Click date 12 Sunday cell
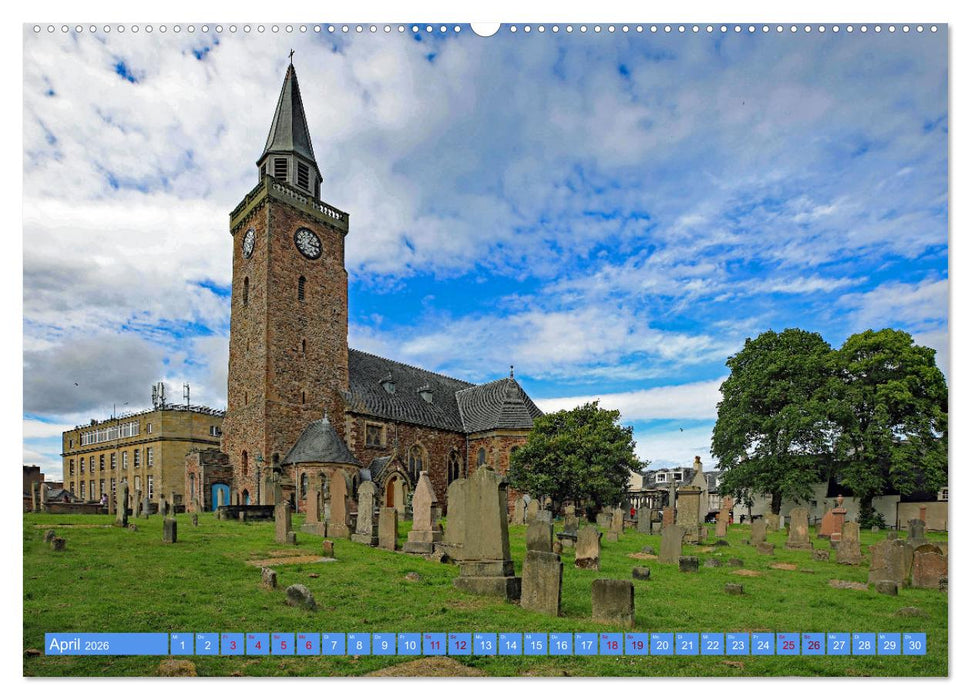971x700 pixels. [459, 644]
